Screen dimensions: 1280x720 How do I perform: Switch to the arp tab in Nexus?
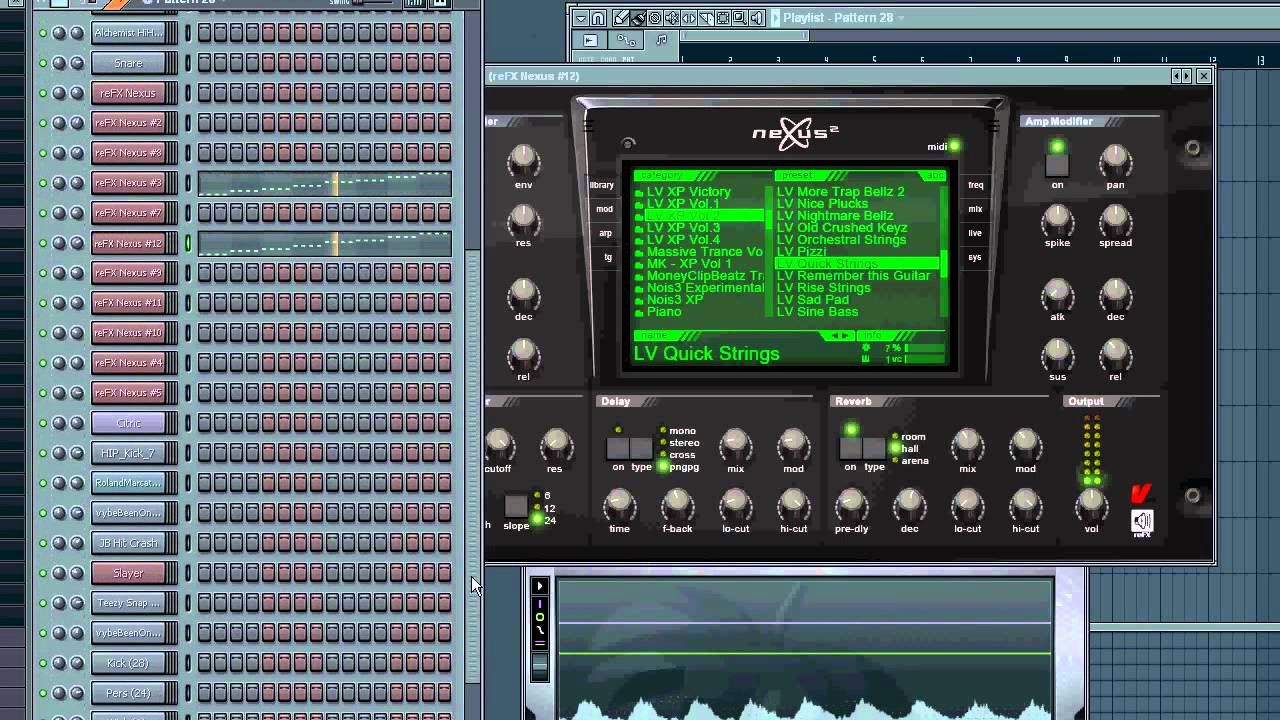click(605, 233)
